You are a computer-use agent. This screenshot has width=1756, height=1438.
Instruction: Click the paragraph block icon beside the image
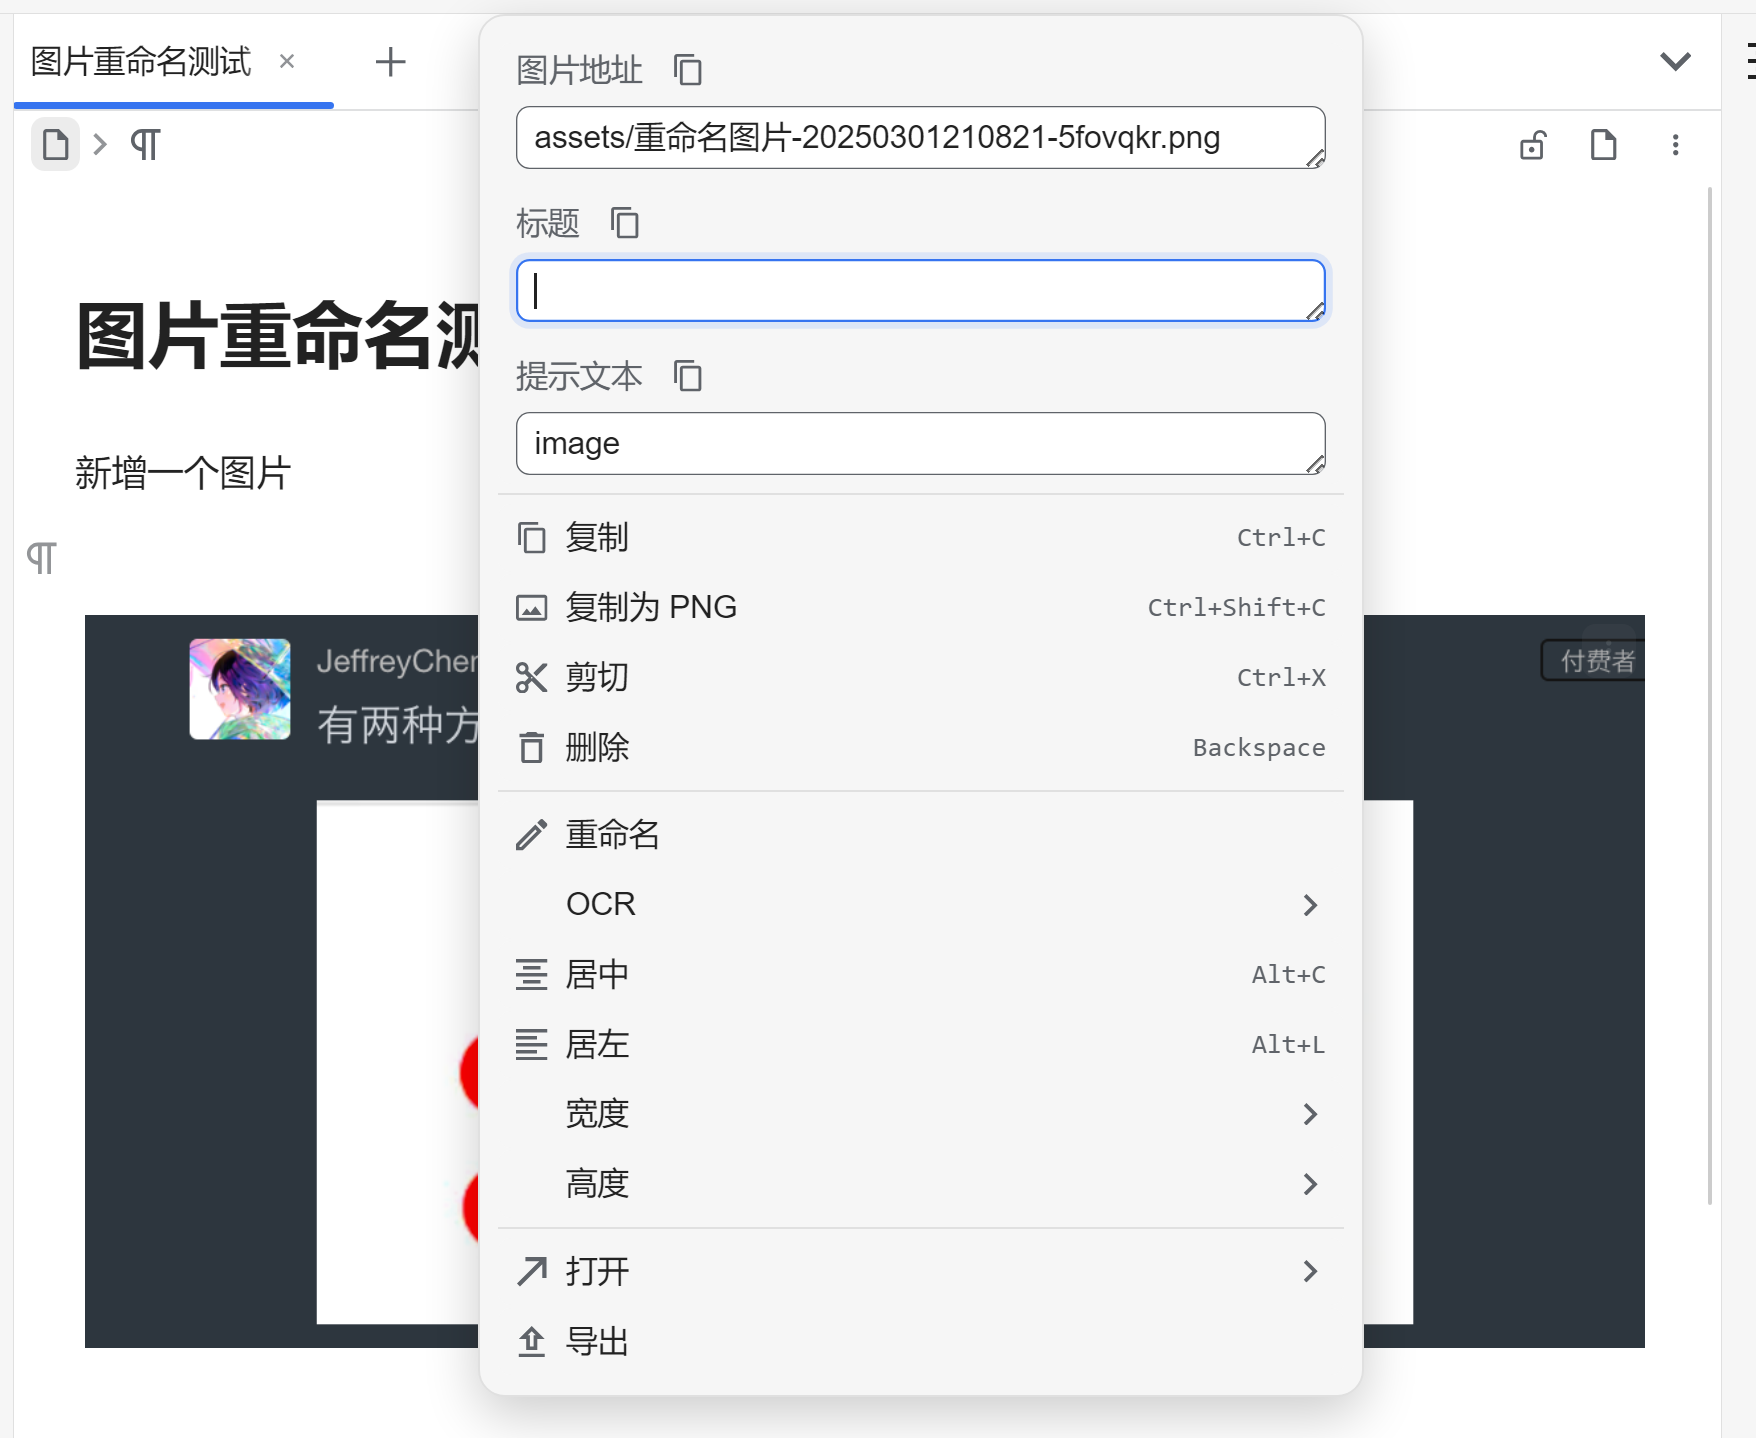41,557
